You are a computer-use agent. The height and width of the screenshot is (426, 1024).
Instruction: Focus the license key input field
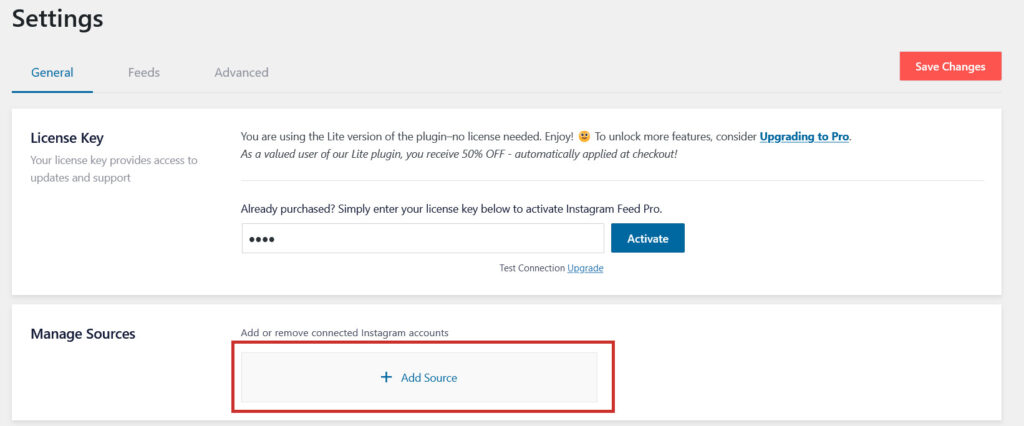pyautogui.click(x=423, y=238)
